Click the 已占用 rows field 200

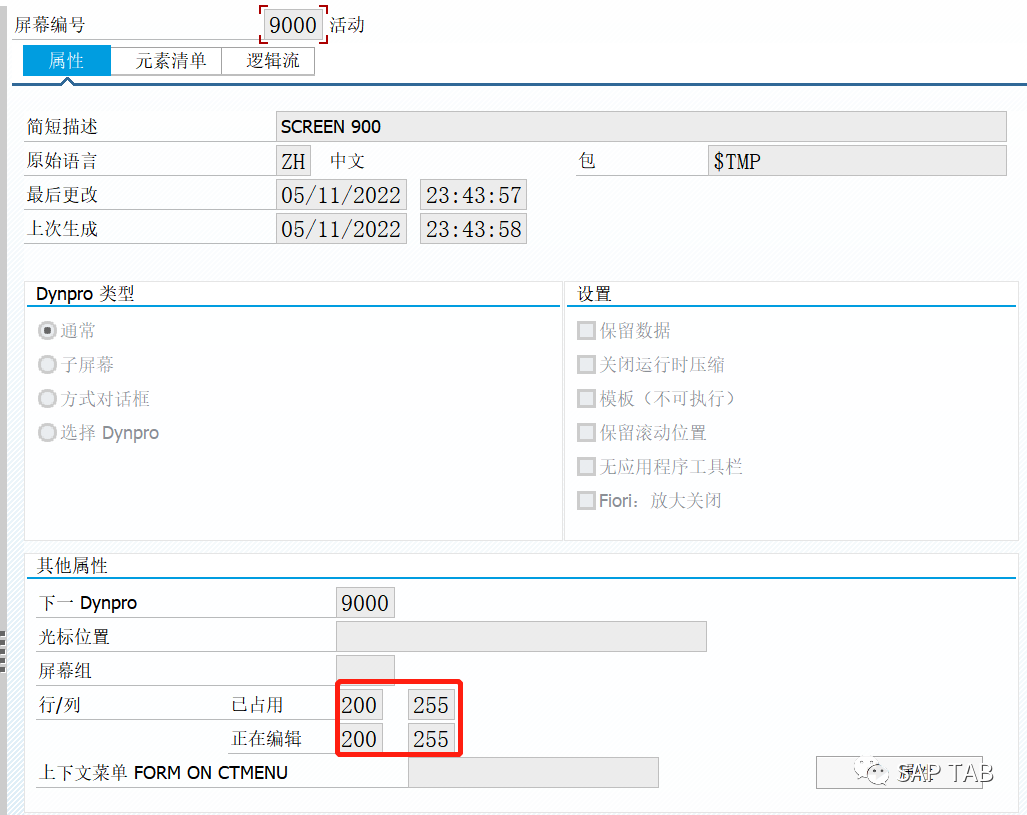(x=360, y=705)
